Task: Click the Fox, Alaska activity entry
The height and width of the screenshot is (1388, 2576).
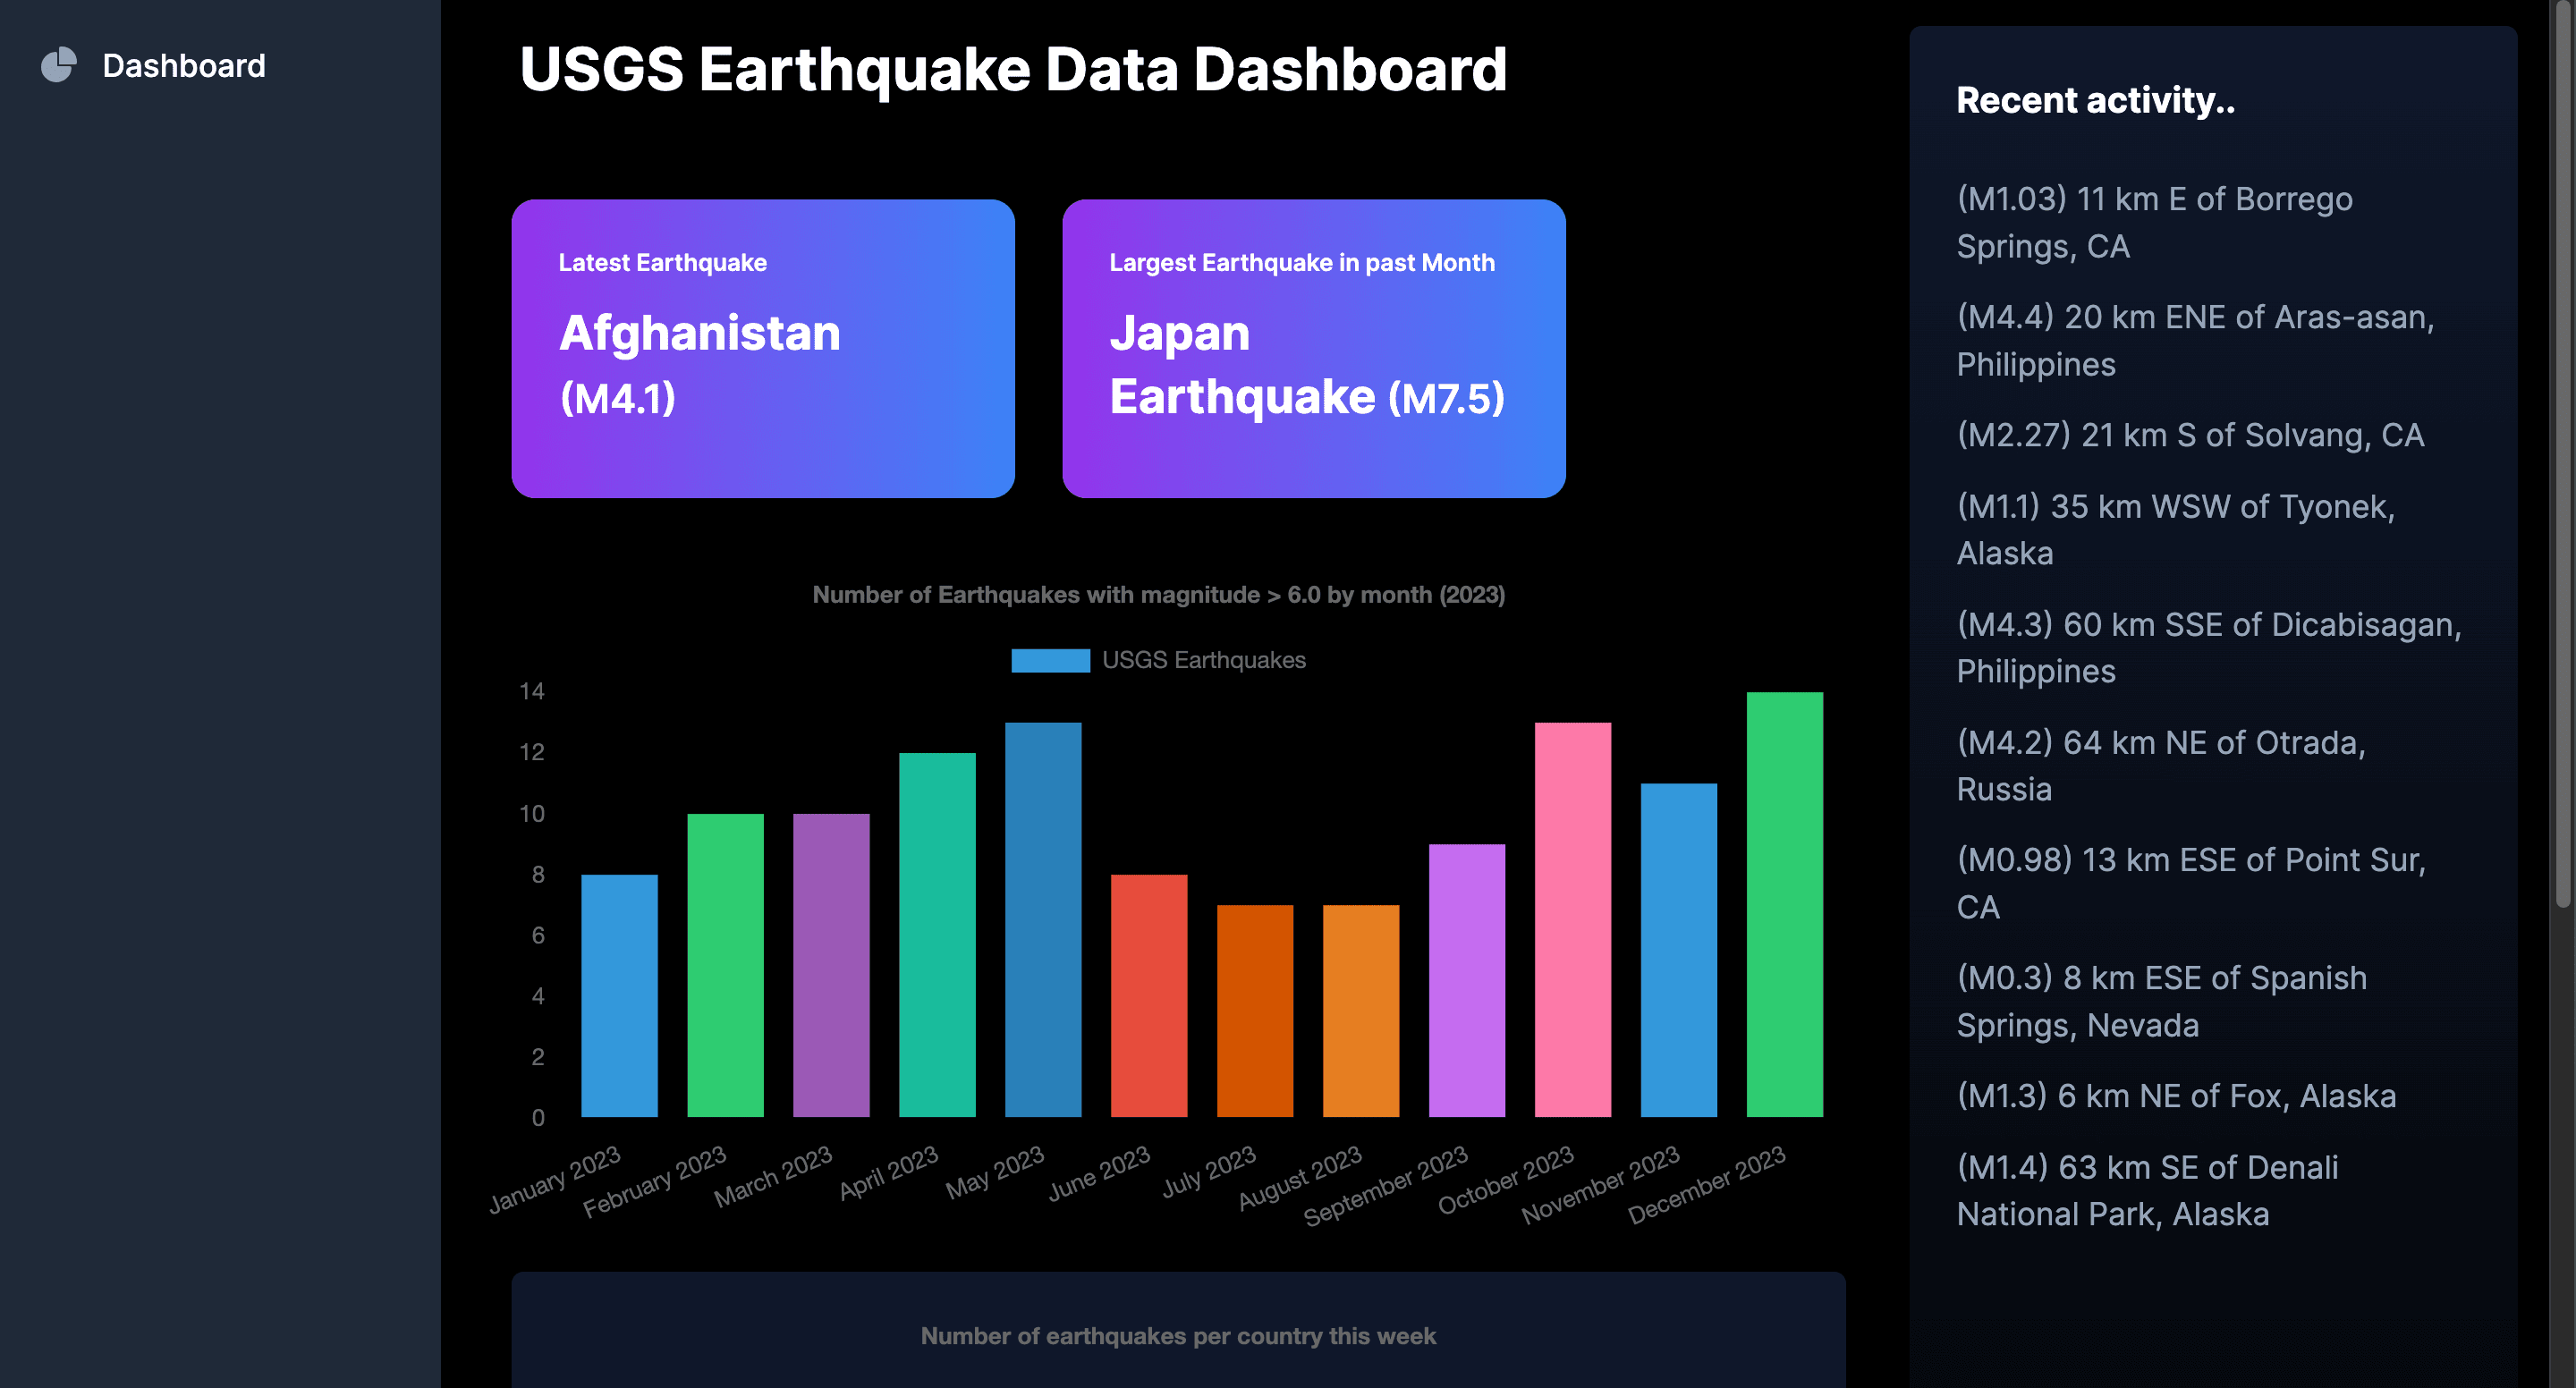Action: 2176,1096
